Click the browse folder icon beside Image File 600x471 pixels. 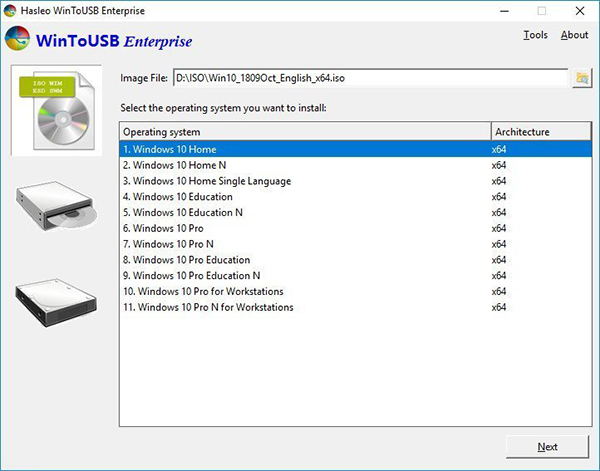click(x=581, y=79)
